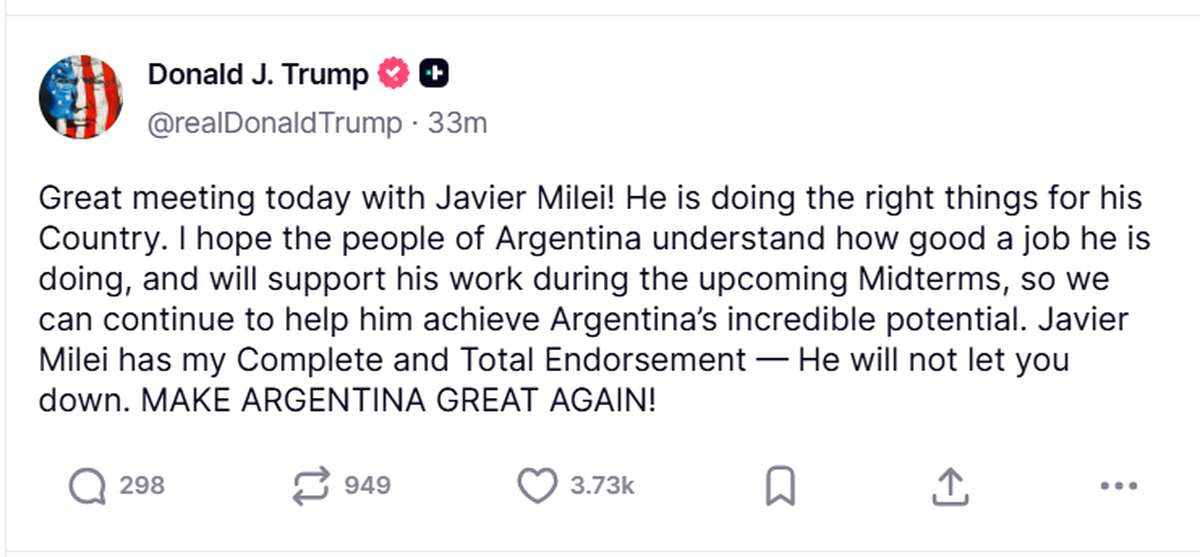Image resolution: width=1200 pixels, height=557 pixels.
Task: Click the 298 replies count
Action: [142, 487]
